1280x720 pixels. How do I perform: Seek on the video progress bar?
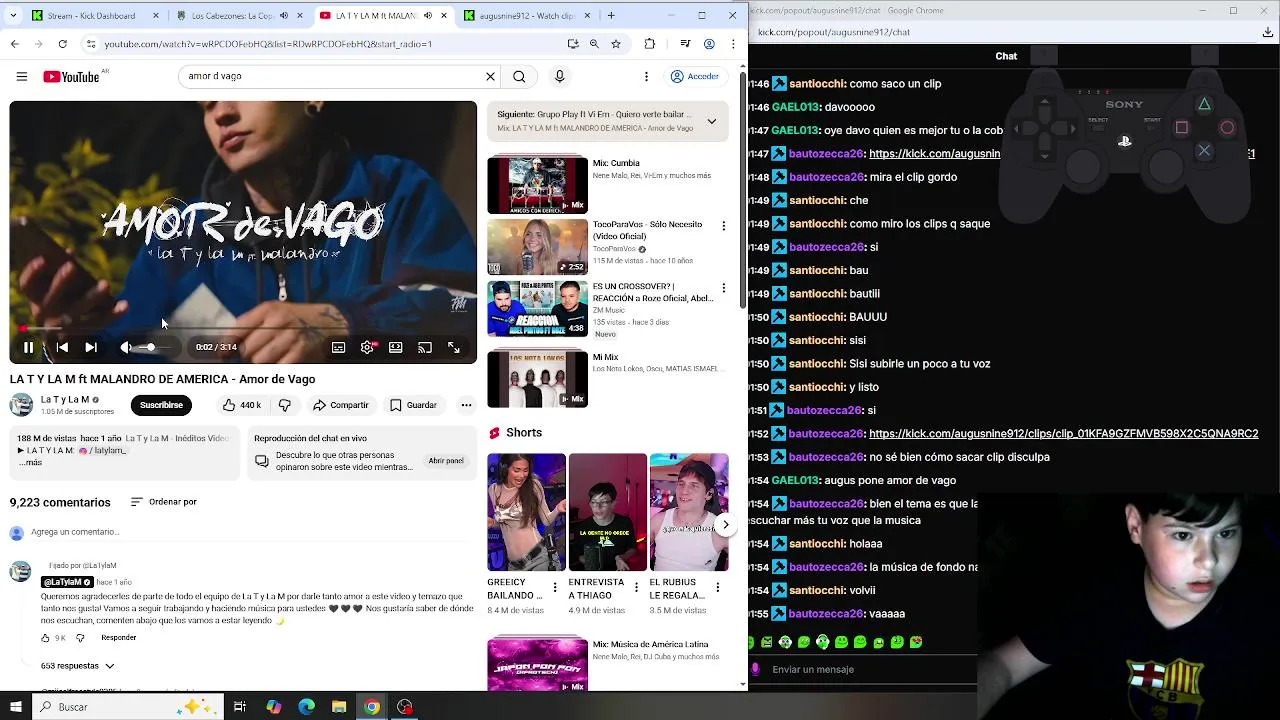coord(243,328)
